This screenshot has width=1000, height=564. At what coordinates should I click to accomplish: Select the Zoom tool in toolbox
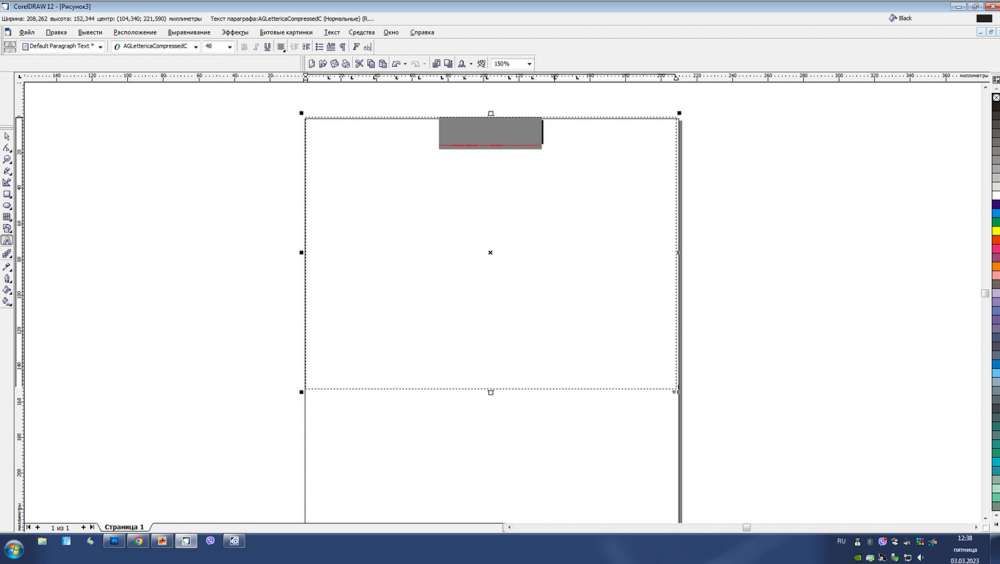click(7, 159)
